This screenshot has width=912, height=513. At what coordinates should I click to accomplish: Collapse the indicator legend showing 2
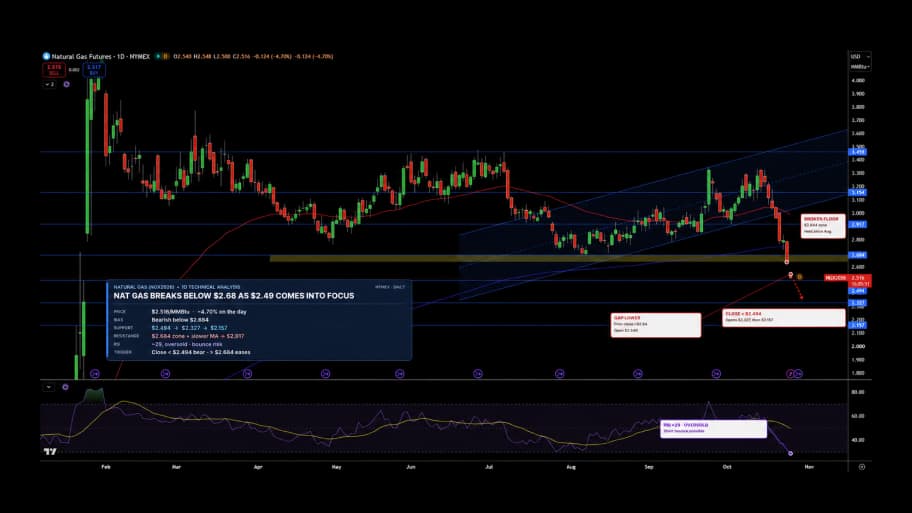click(x=49, y=84)
